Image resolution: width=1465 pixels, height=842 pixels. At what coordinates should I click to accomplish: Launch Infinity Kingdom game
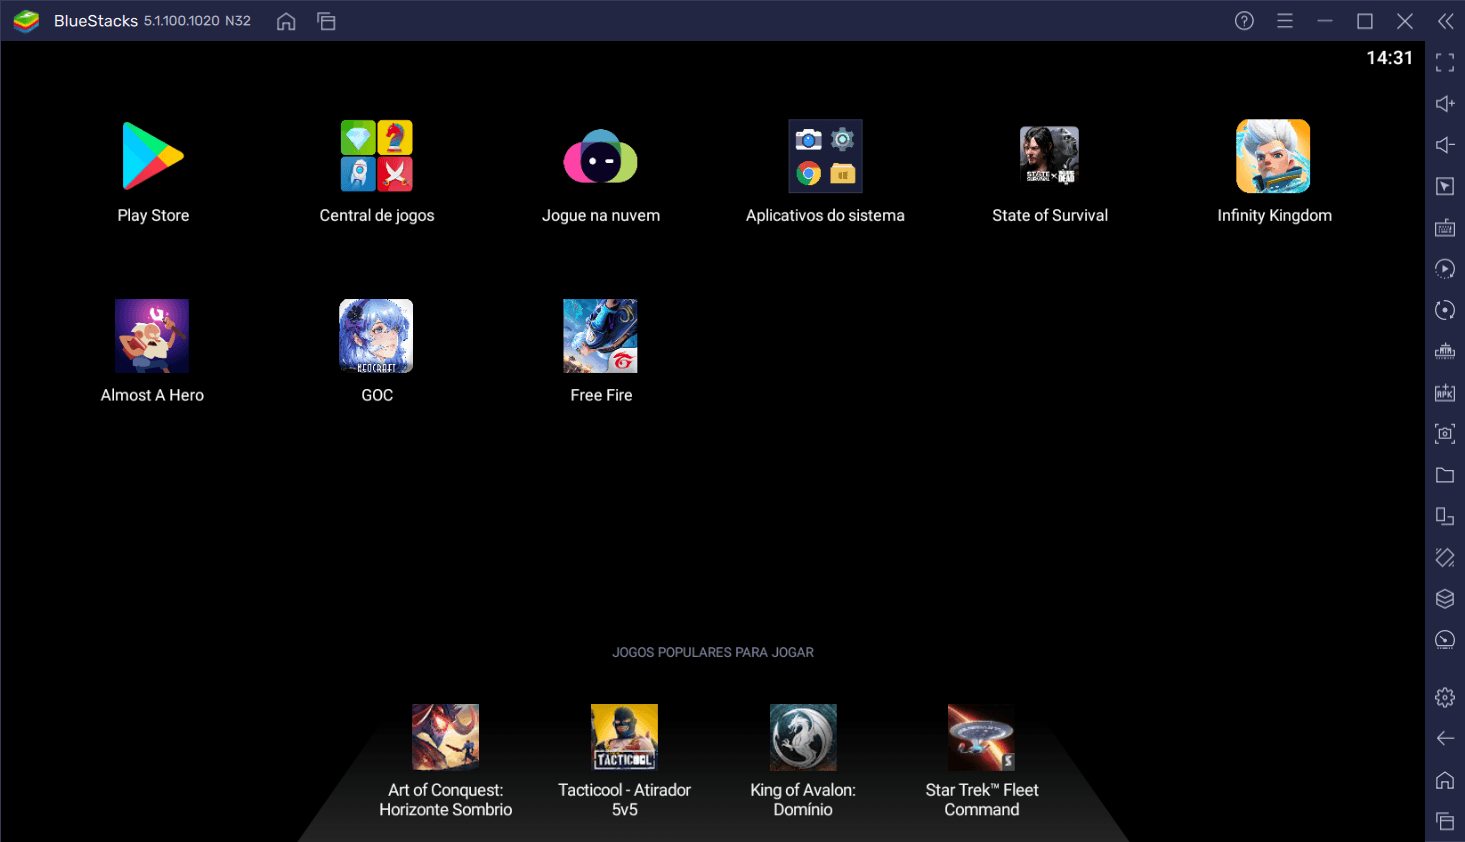(1273, 156)
